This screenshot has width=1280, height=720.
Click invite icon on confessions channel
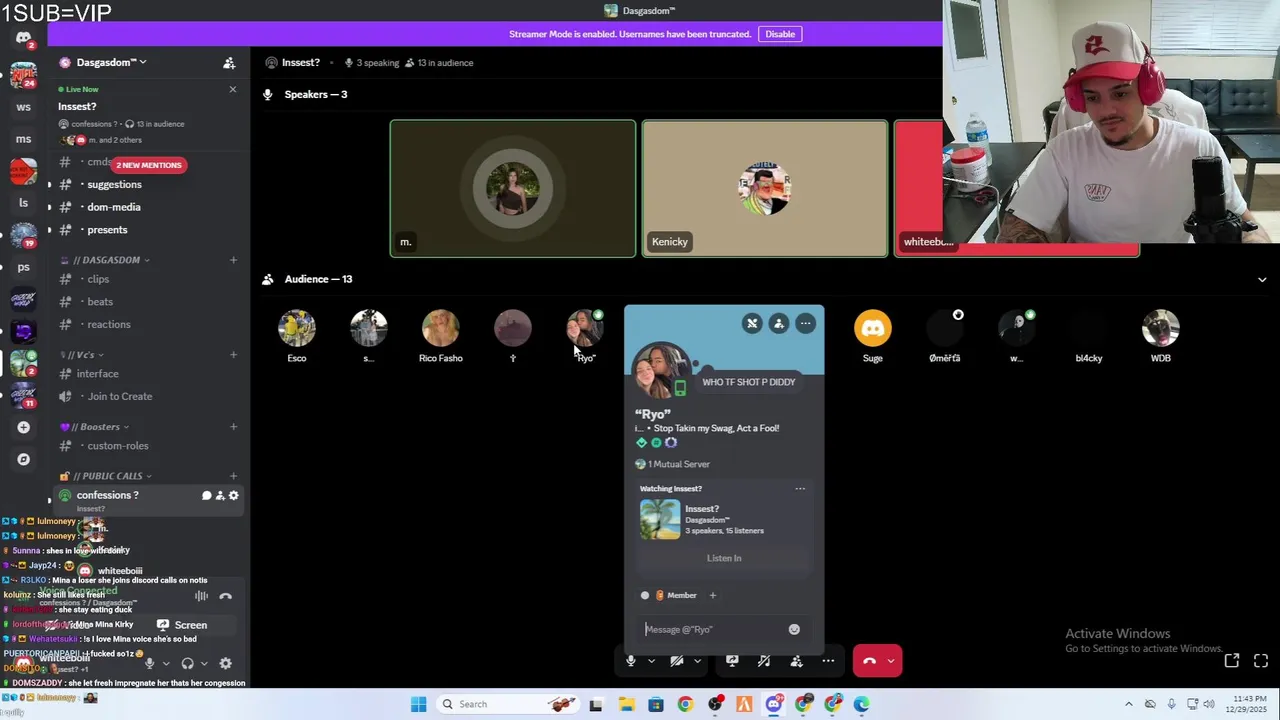click(x=220, y=495)
